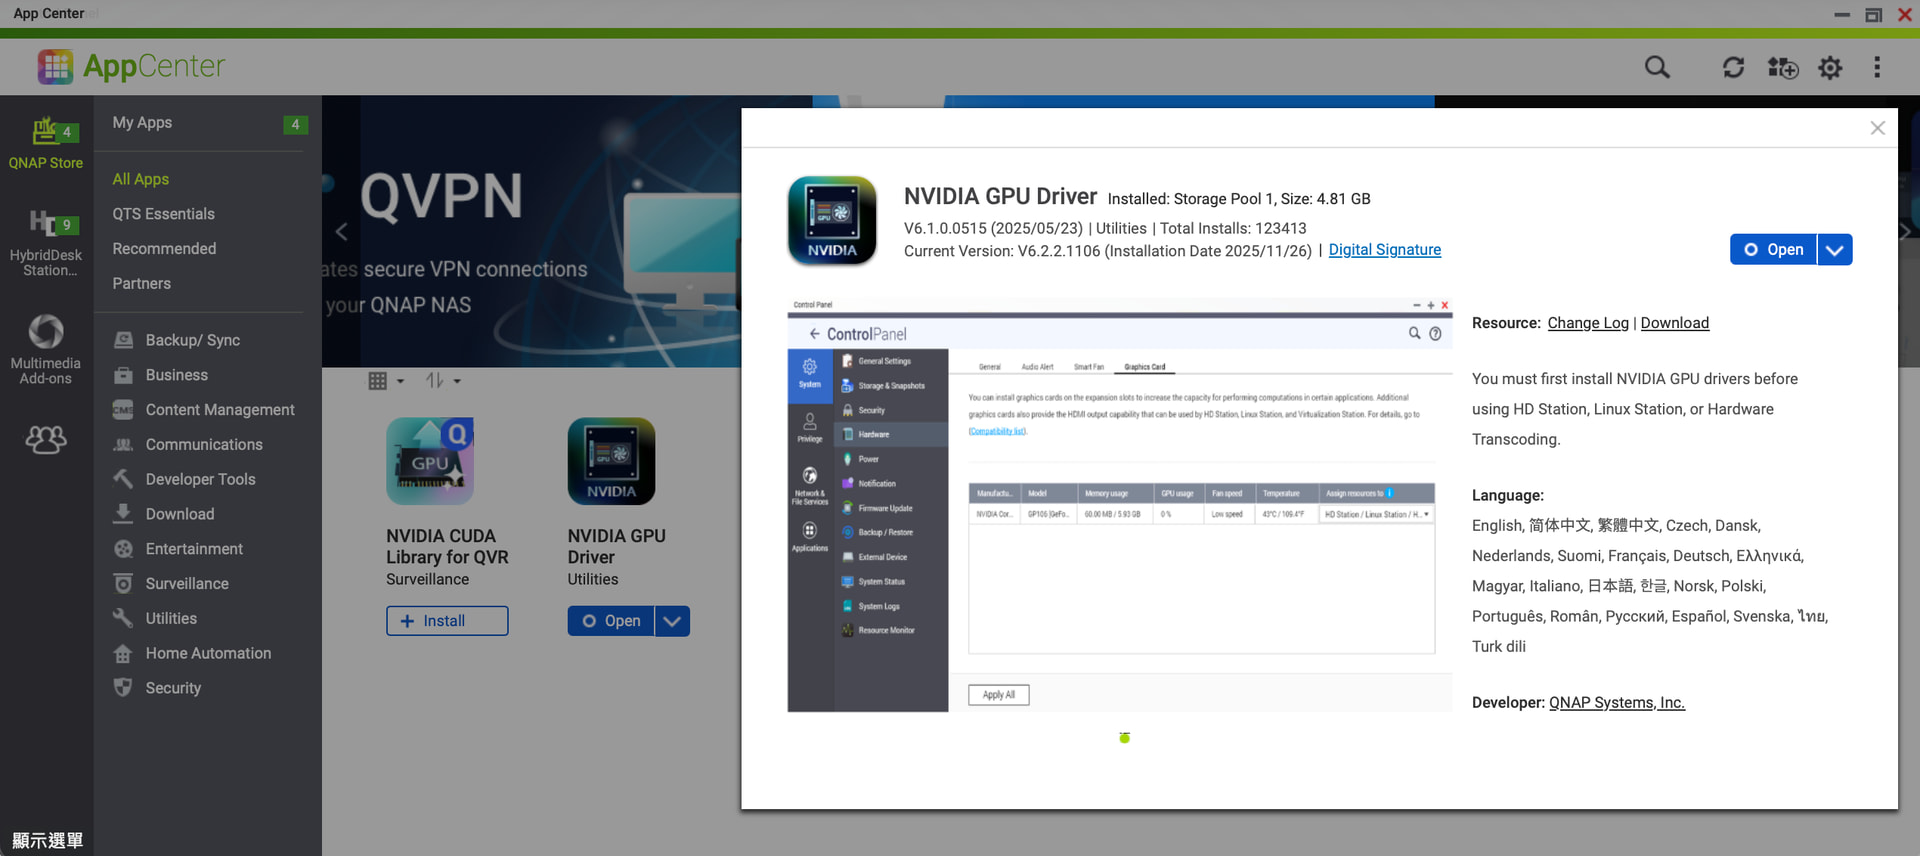
Task: View the Change Log link
Action: click(x=1587, y=323)
